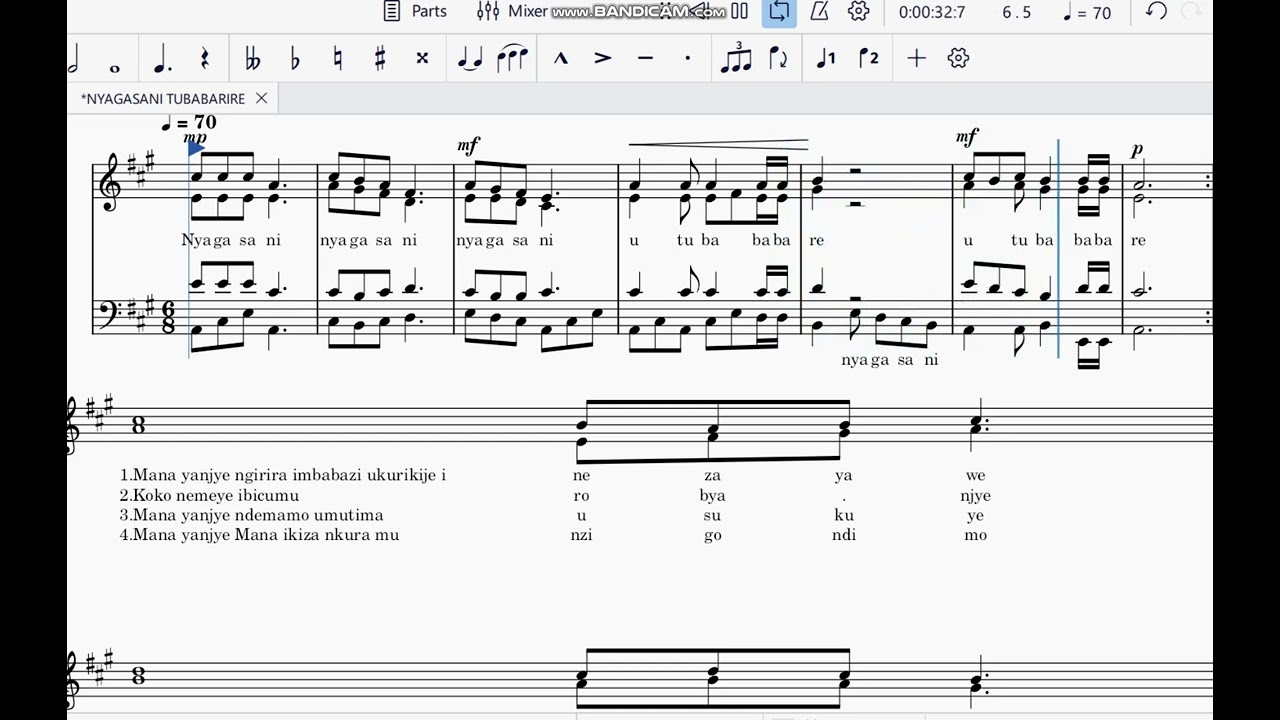Viewport: 1280px width, 720px height.
Task: Open note input toolbar customization gear
Action: click(958, 59)
